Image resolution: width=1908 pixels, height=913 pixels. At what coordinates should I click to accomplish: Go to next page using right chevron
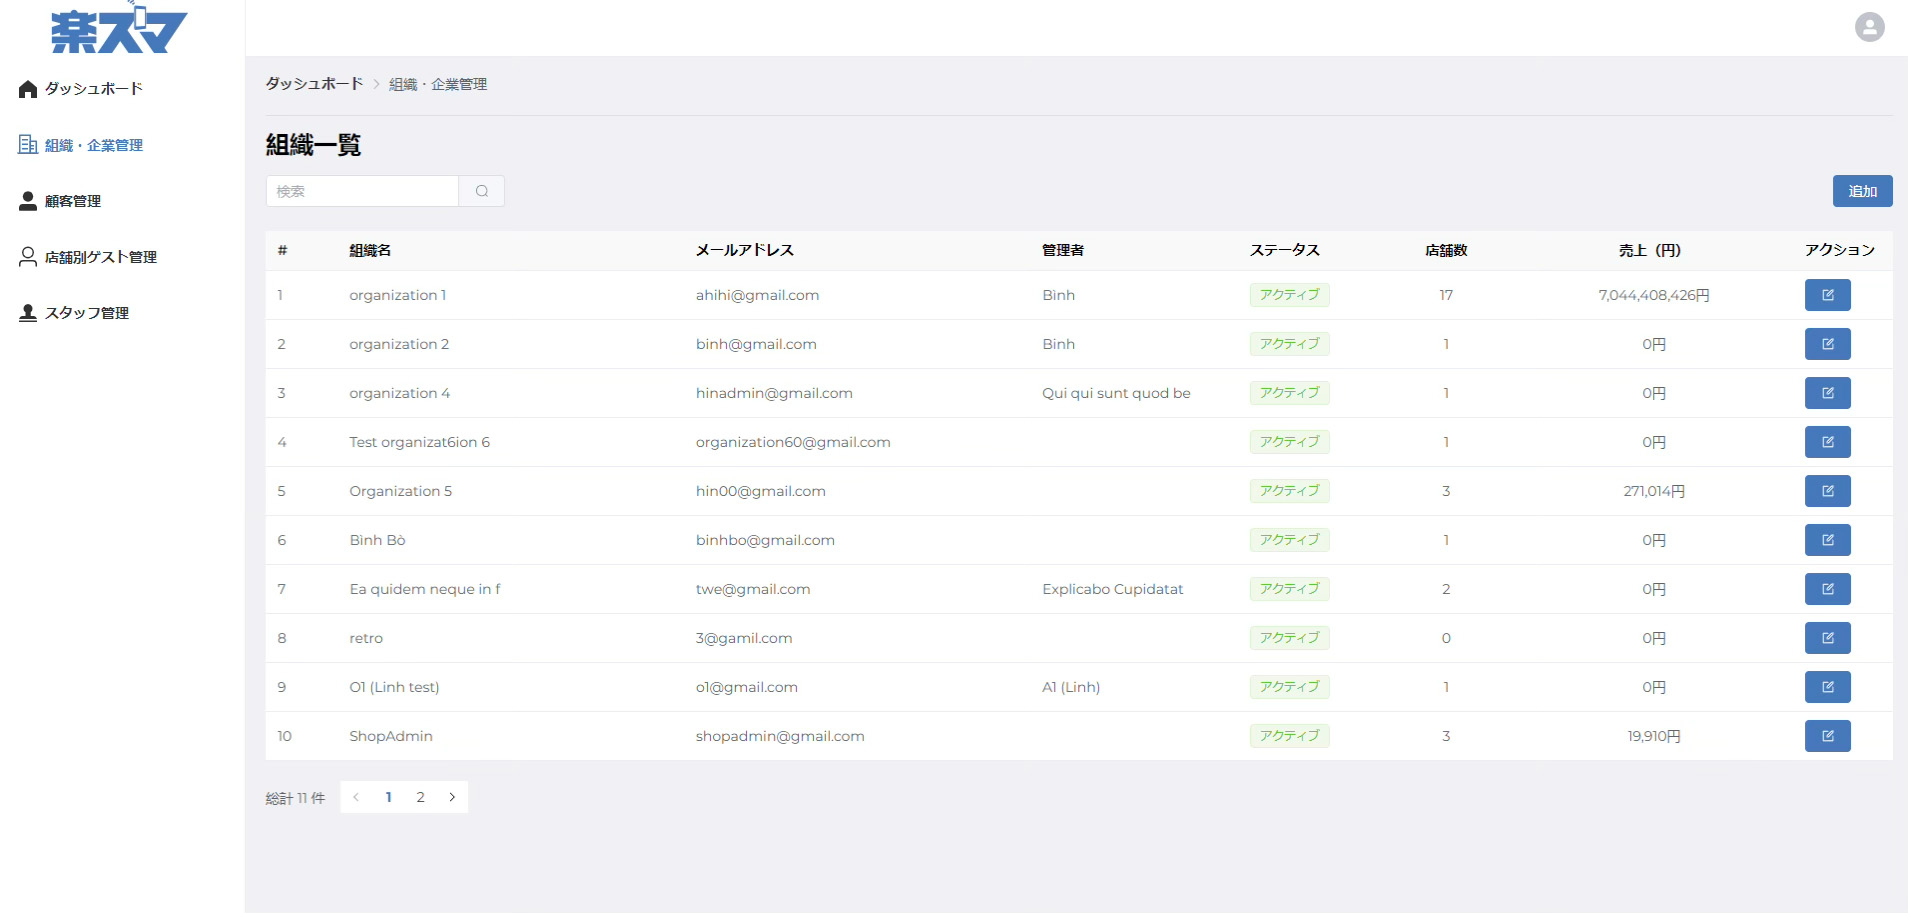pos(452,797)
